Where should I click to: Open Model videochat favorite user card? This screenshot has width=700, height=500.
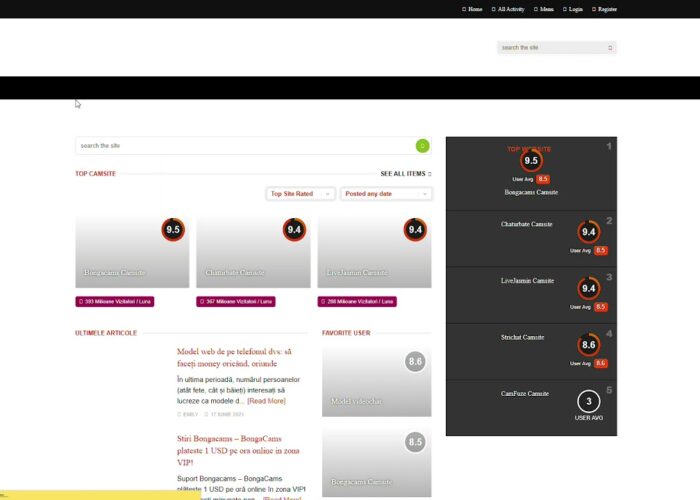(376, 382)
